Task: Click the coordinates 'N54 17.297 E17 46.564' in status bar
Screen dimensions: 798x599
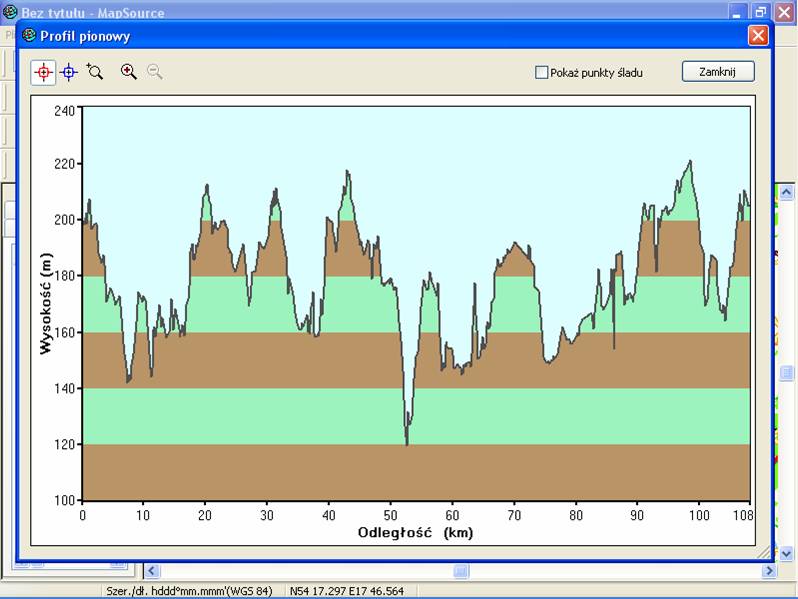Action: (347, 591)
